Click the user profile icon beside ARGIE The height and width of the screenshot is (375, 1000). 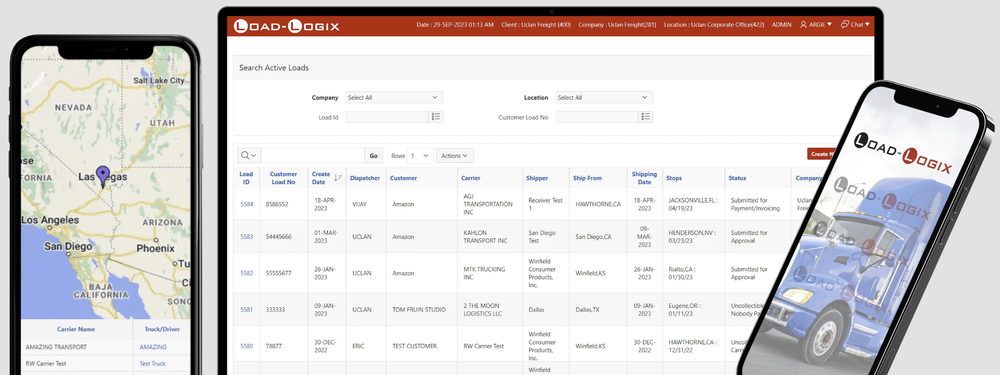804,25
